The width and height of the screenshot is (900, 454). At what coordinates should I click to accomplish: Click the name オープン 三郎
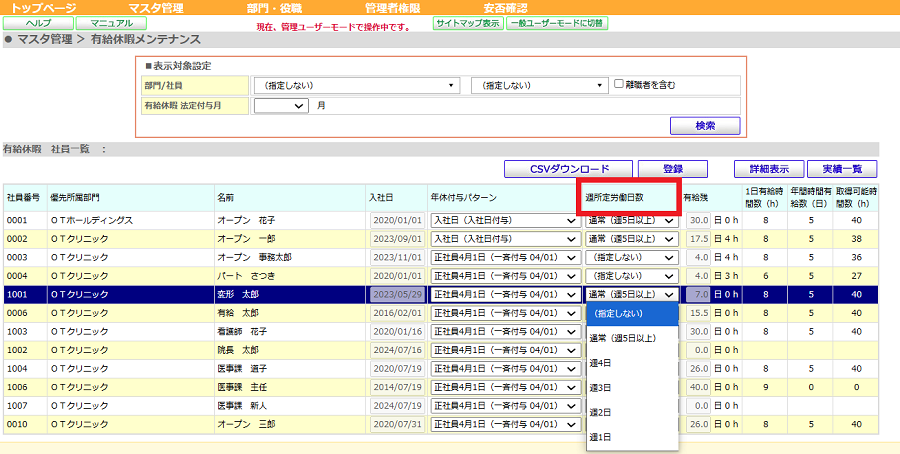[x=246, y=424]
